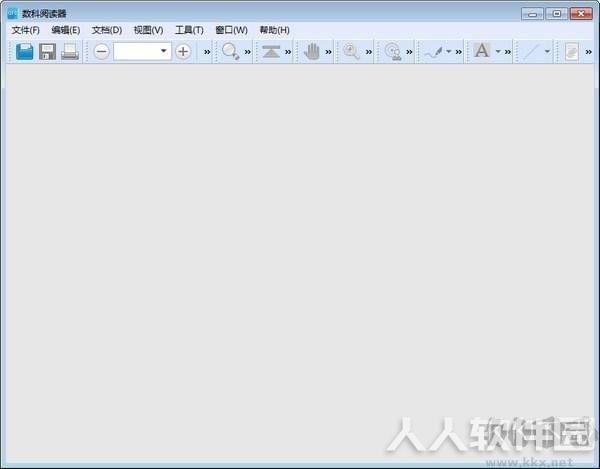Open the 文档(D) menu
Image resolution: width=600 pixels, height=469 pixels.
[107, 30]
